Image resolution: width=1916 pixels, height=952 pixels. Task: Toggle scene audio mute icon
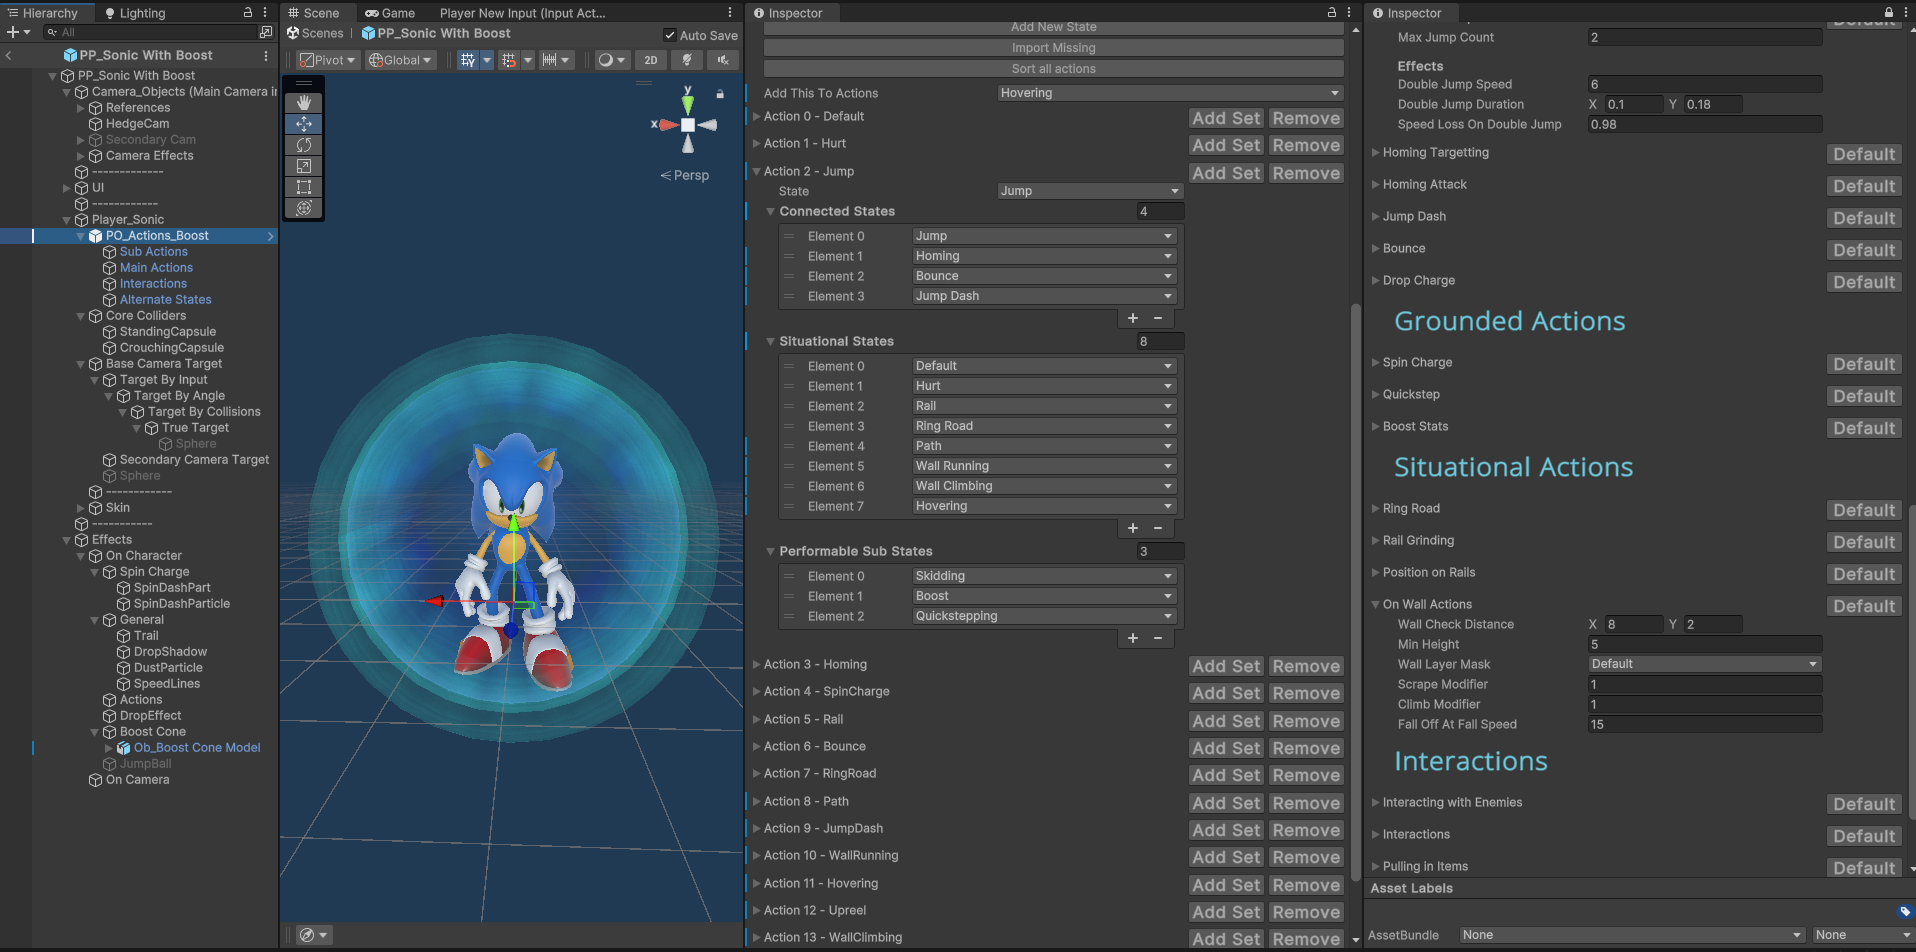click(722, 60)
